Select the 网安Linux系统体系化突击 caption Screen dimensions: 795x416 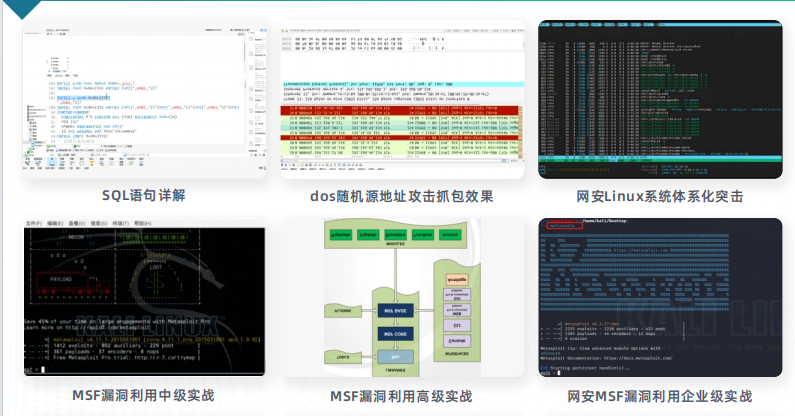pyautogui.click(x=660, y=196)
